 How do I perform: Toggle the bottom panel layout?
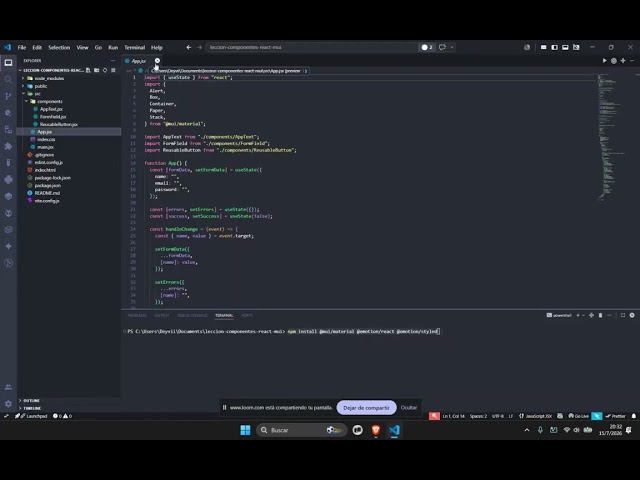(x=565, y=47)
